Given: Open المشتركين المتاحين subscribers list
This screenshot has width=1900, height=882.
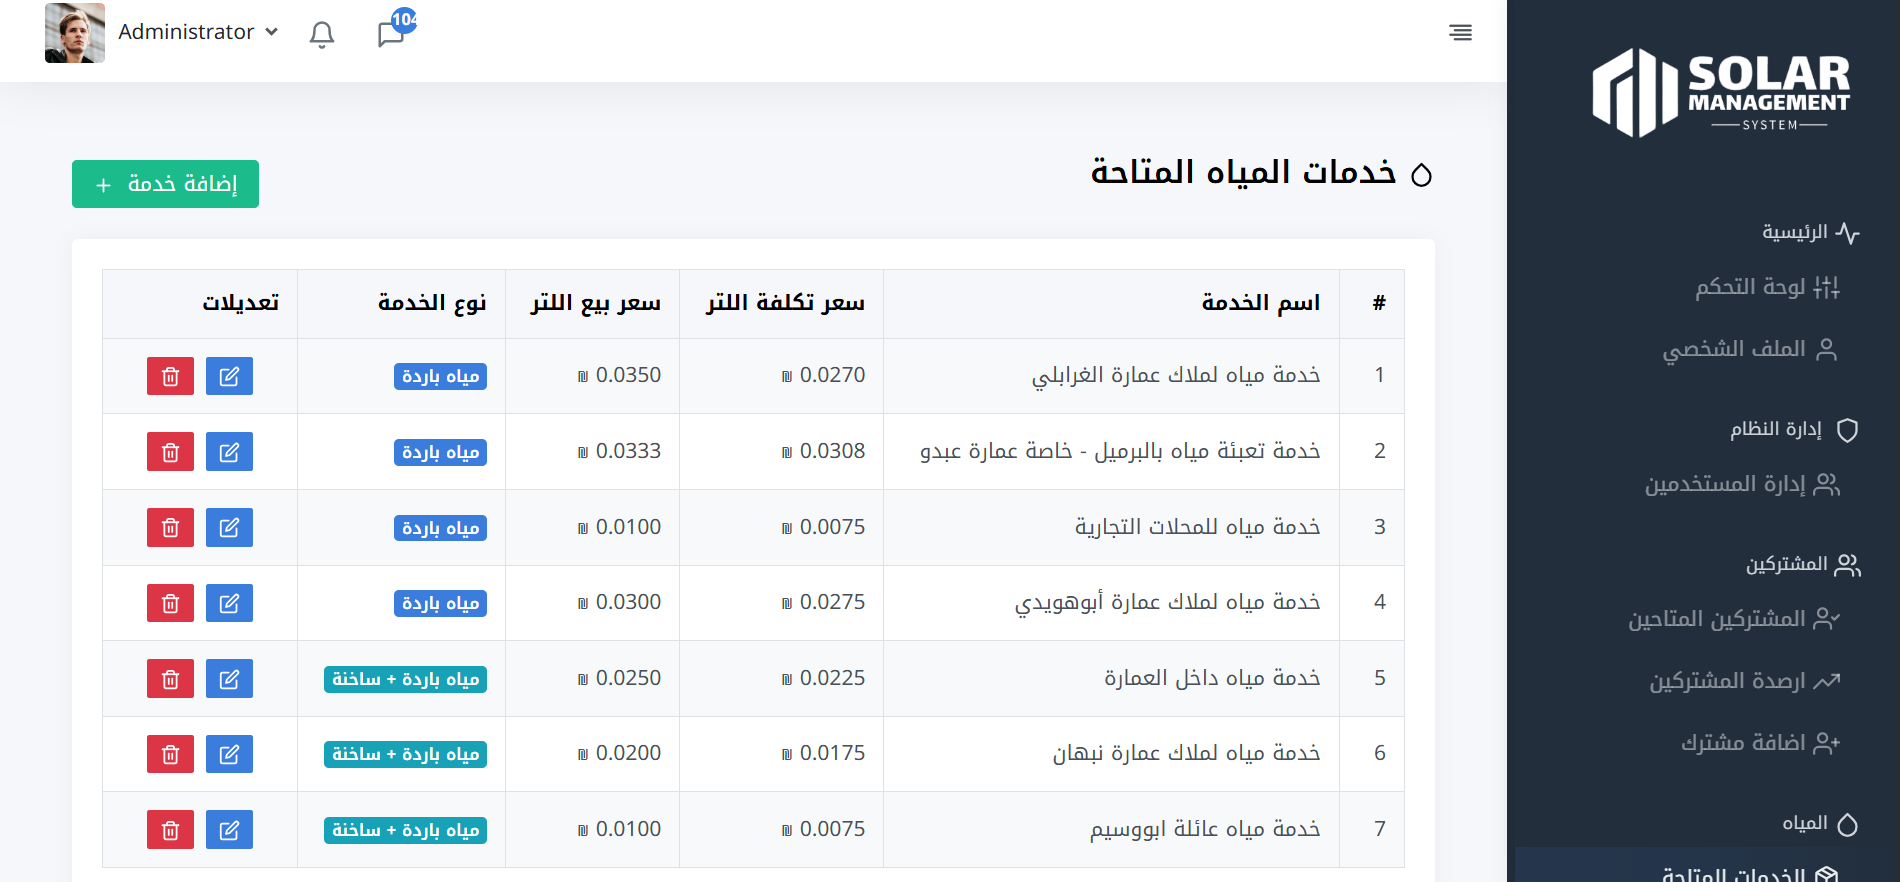Looking at the screenshot, I should click(1733, 619).
